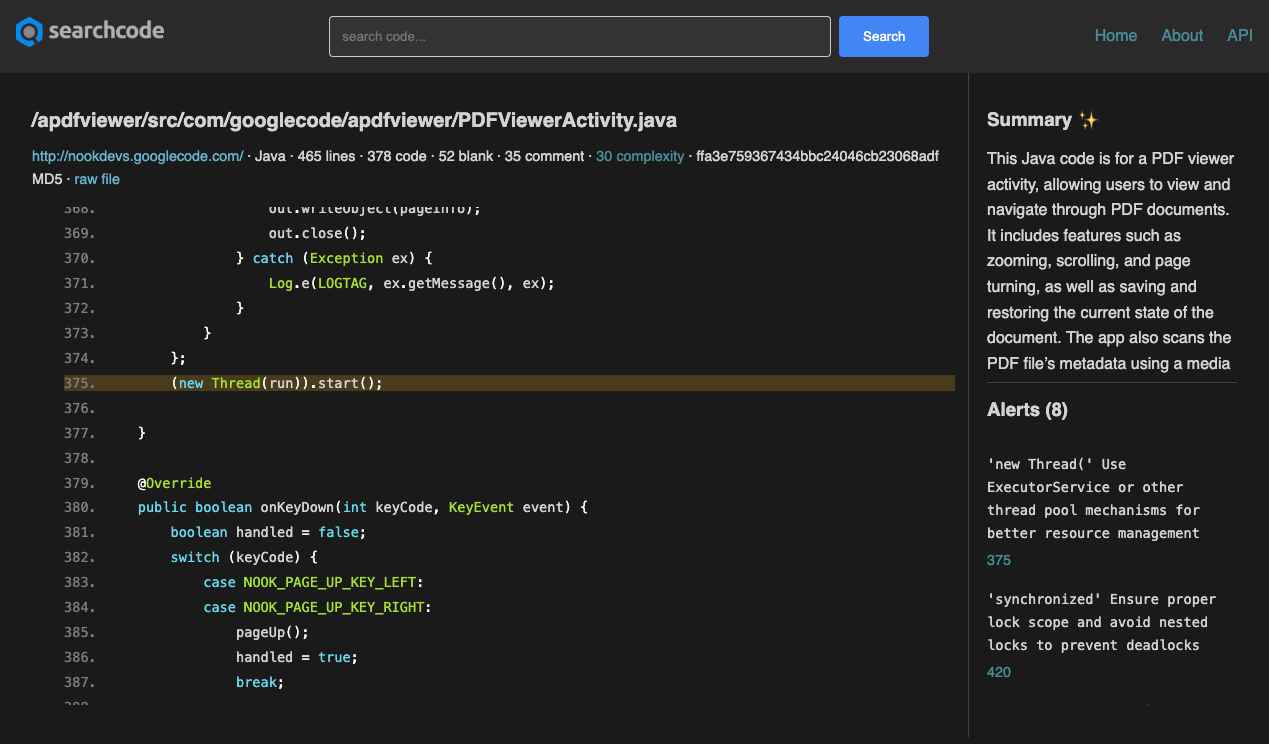Viewport: 1269px width, 744px height.
Task: Click line number 387 'break;' row
Action: pos(509,682)
